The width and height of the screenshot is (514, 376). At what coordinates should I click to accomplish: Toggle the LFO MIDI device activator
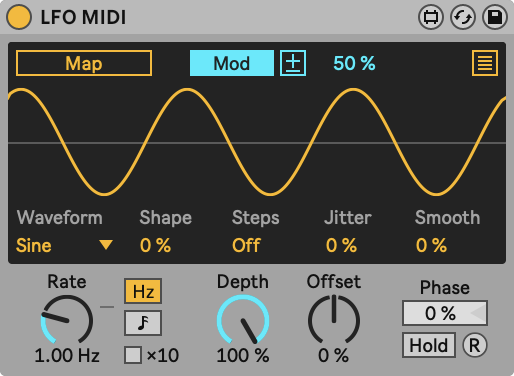[x=19, y=17]
